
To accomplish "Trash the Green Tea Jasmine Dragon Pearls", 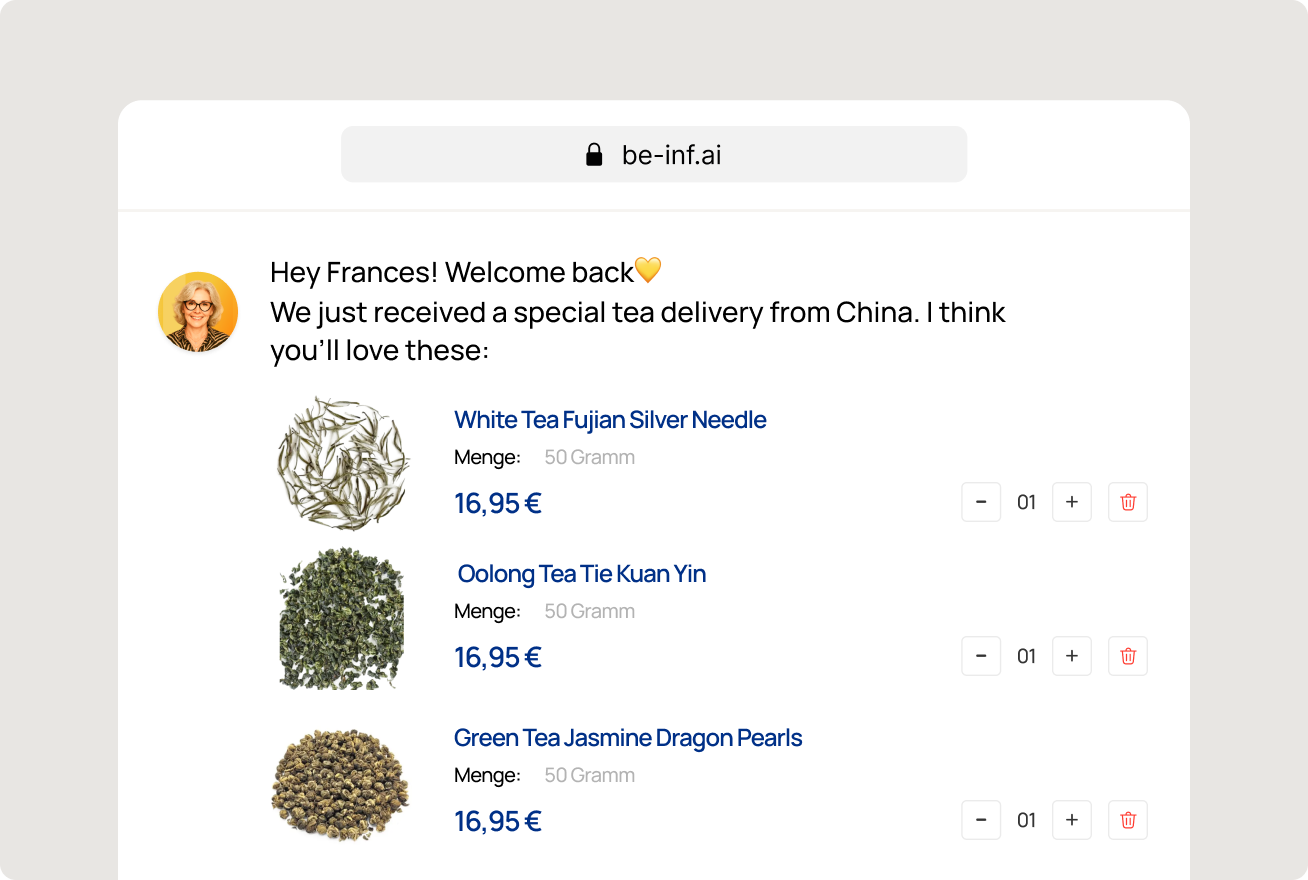I will 1128,820.
